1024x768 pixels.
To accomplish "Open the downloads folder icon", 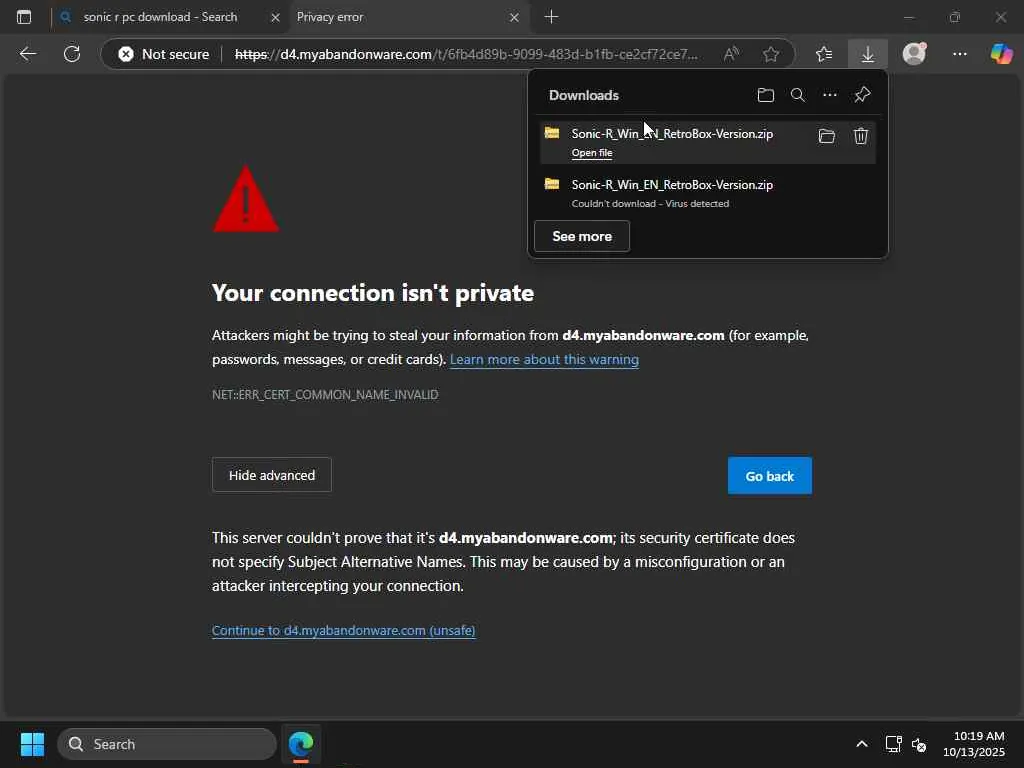I will pyautogui.click(x=766, y=95).
